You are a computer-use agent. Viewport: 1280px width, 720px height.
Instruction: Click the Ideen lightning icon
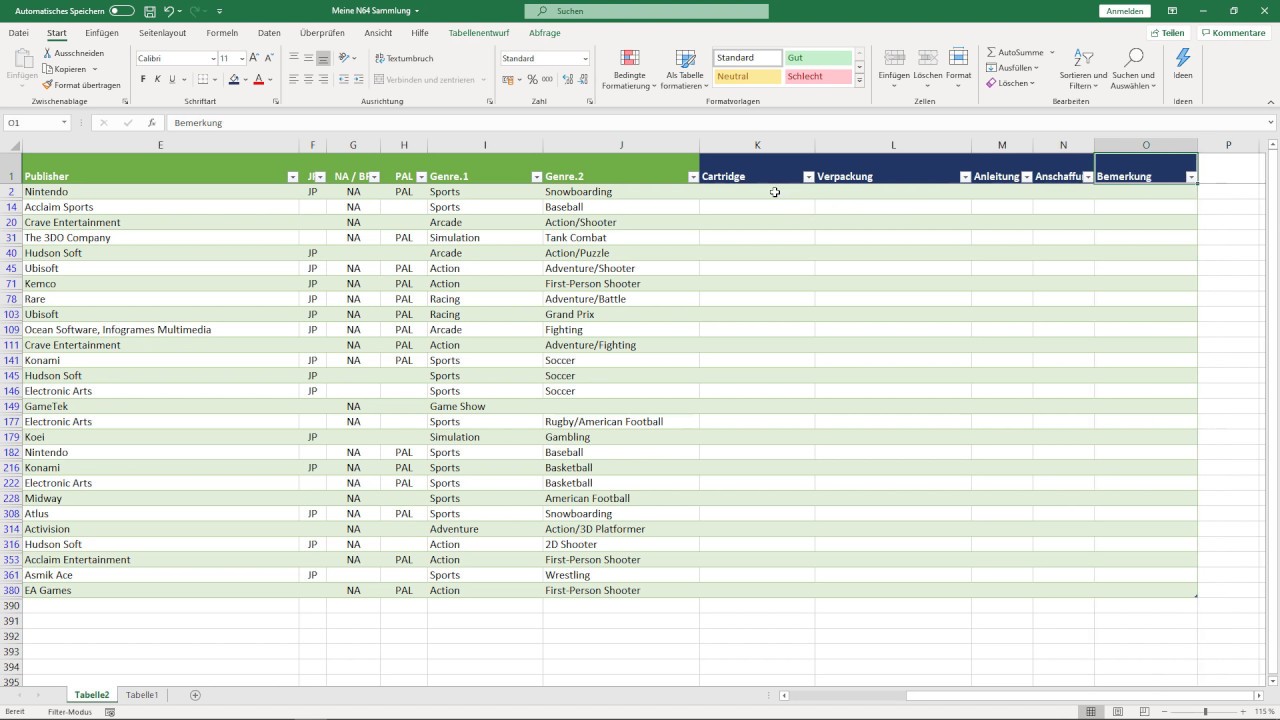[1183, 58]
